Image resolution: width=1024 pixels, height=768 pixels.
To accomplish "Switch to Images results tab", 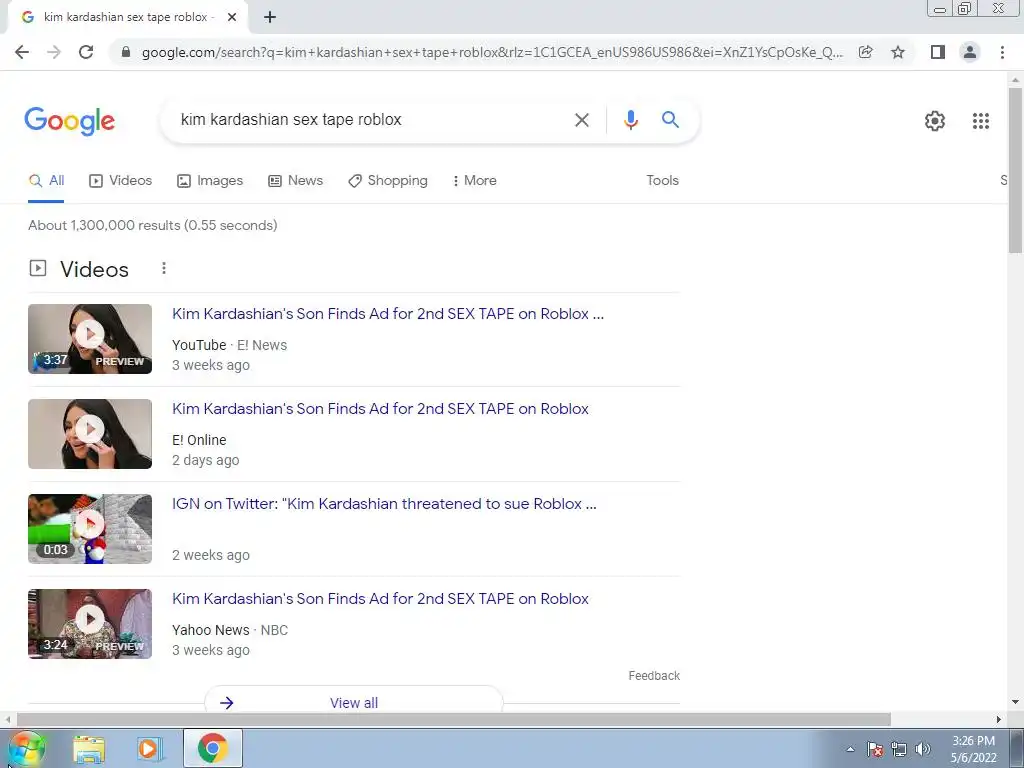I will tap(210, 181).
